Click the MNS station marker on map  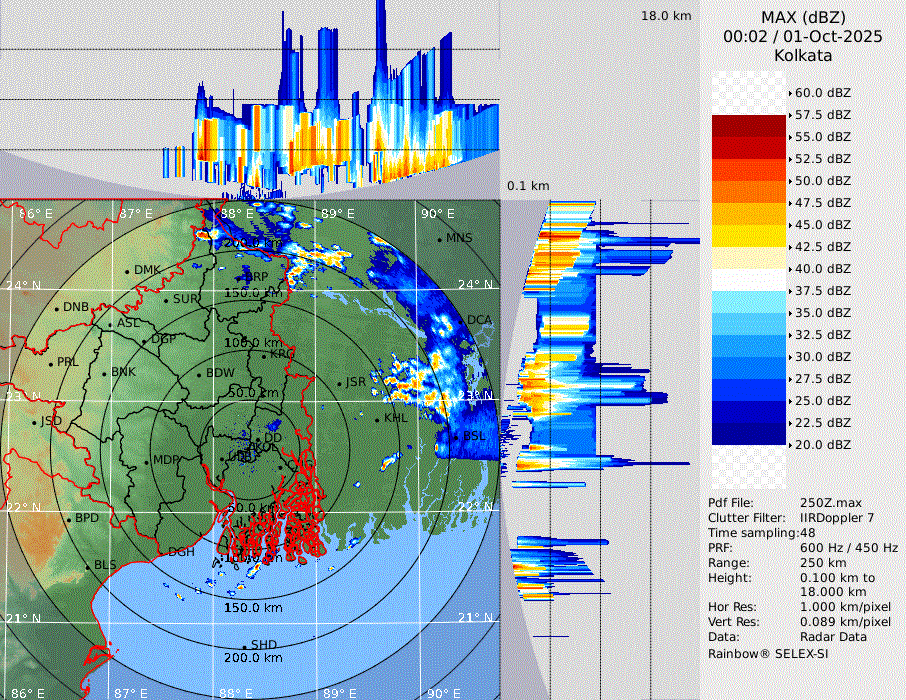pos(439,238)
